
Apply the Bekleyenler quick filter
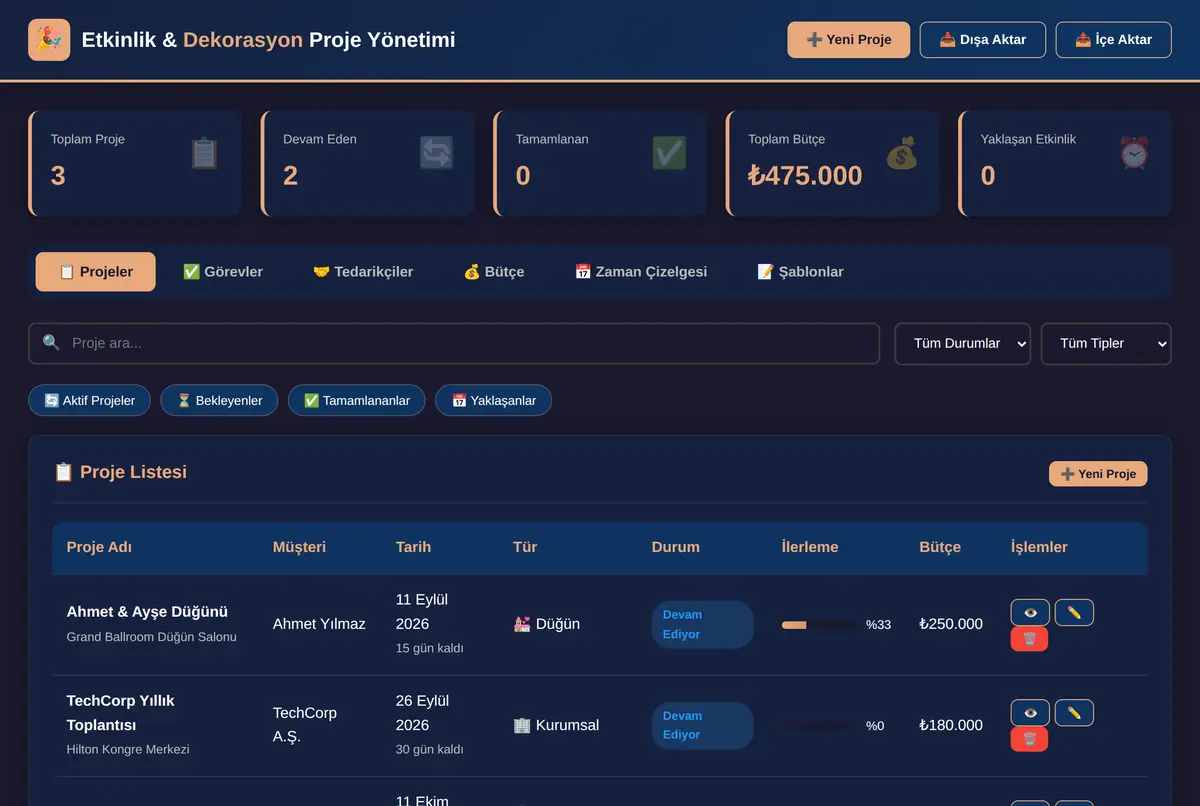(219, 401)
